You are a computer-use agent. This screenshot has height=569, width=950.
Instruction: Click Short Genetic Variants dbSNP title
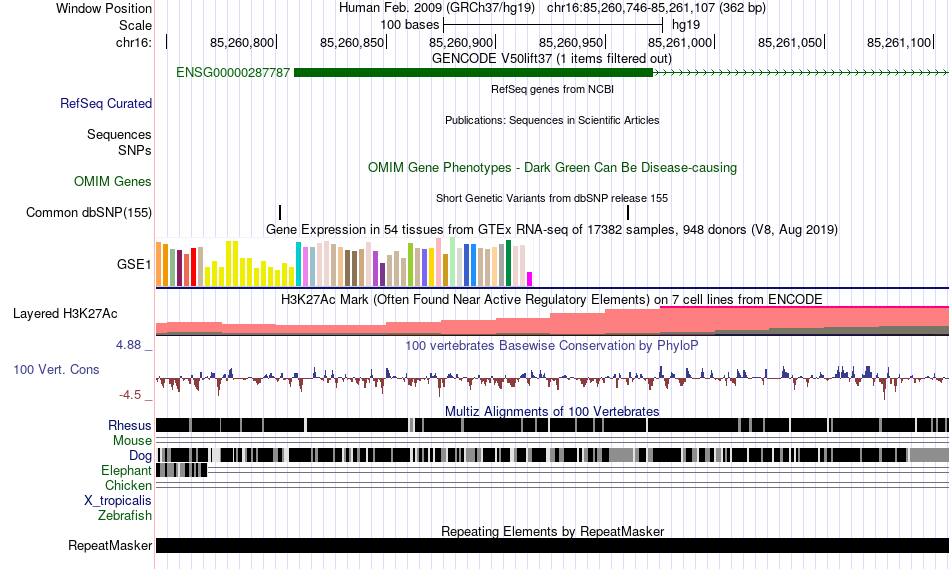552,198
